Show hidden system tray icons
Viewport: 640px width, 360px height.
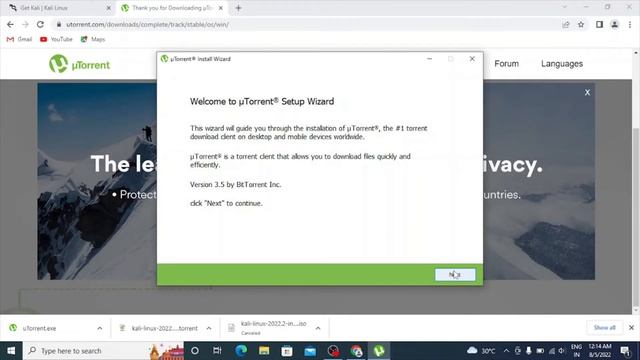[506, 351]
